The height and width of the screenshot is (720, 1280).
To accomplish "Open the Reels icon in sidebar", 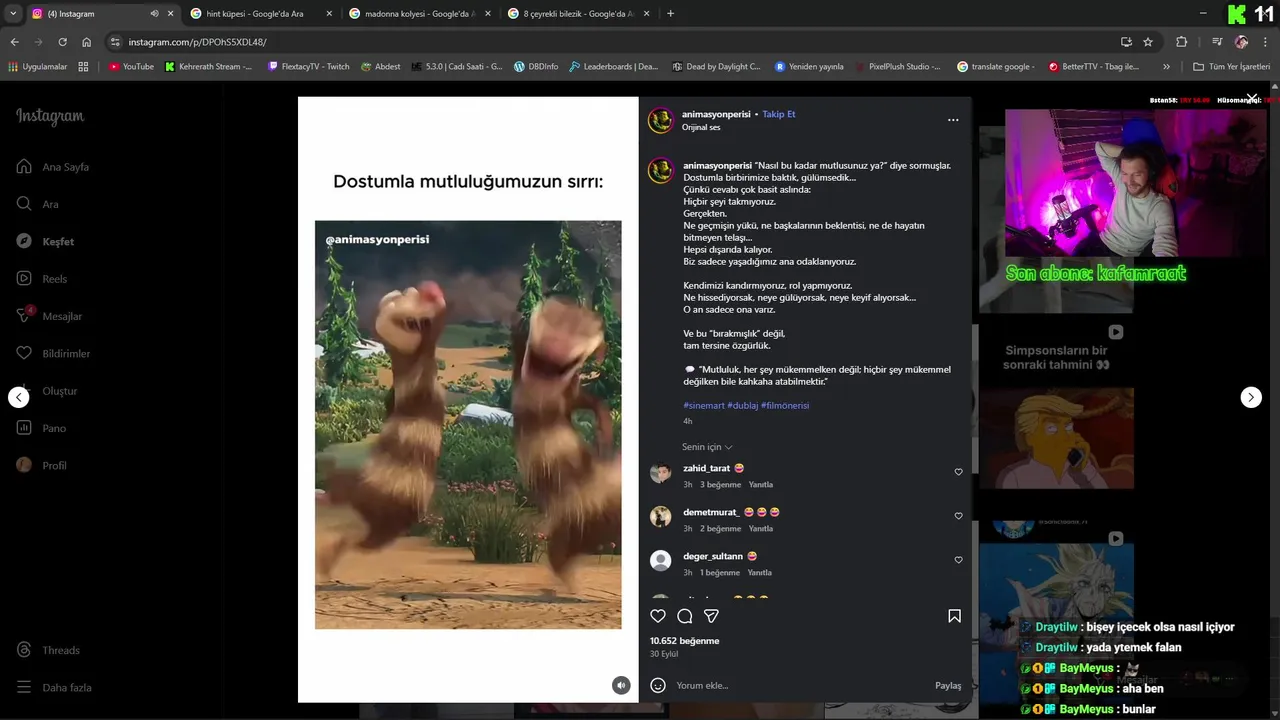I will tap(24, 279).
